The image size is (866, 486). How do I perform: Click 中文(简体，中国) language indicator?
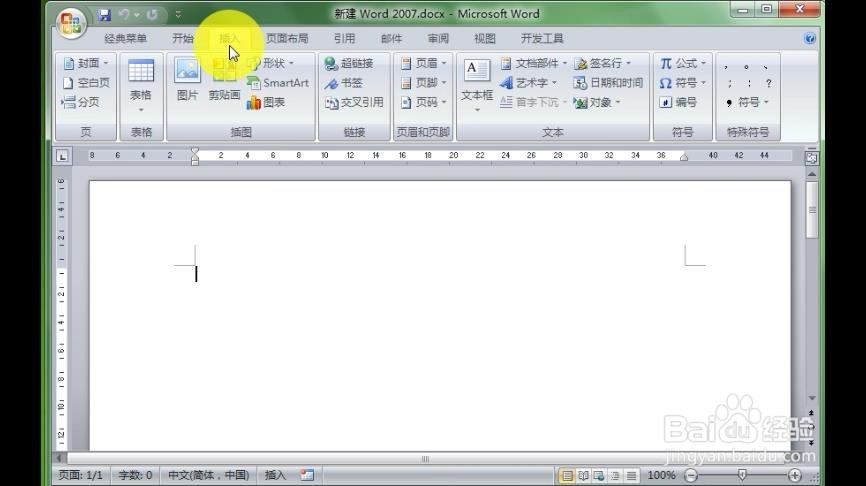(x=209, y=475)
